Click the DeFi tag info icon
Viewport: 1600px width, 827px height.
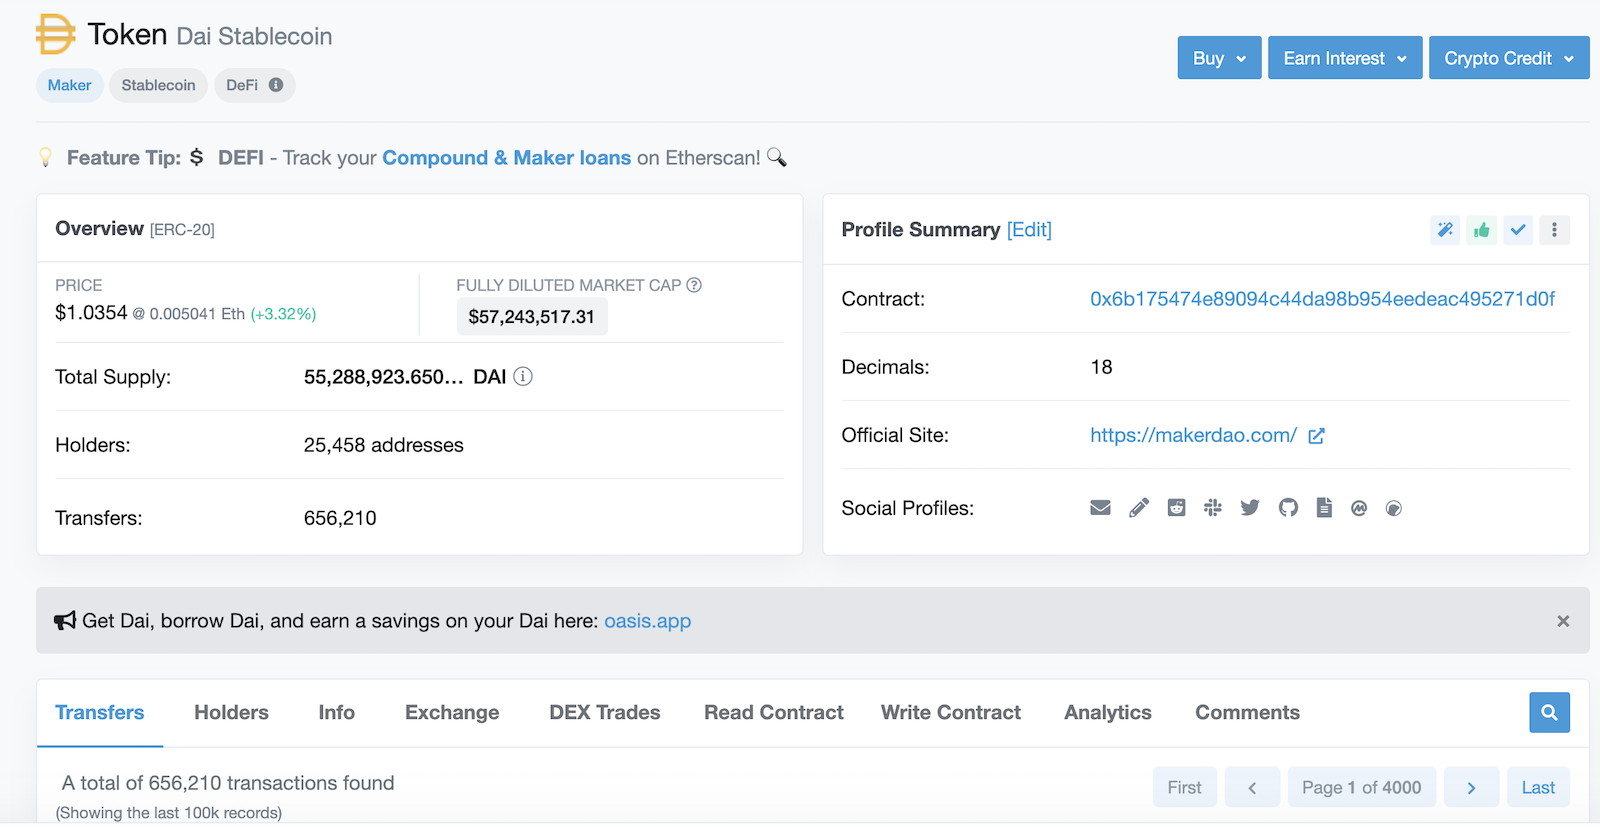coord(276,85)
